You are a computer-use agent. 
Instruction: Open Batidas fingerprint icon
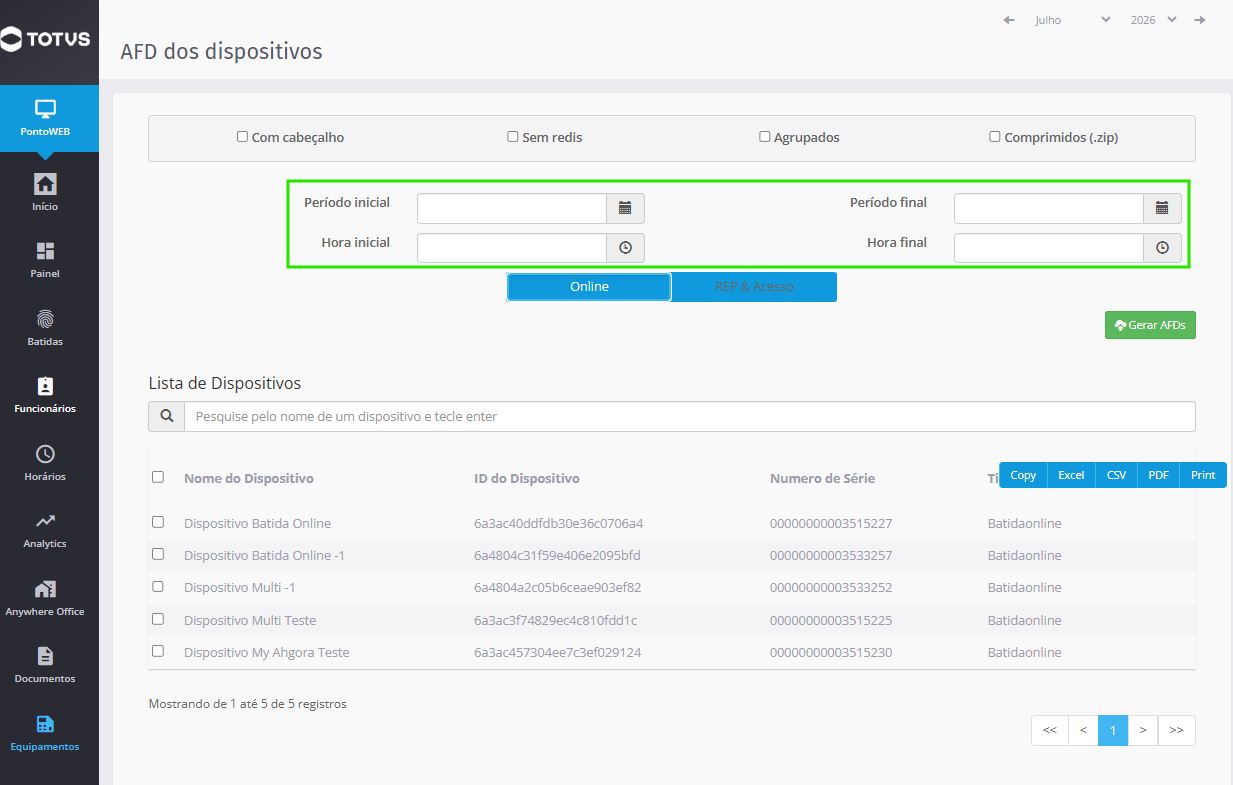[x=45, y=319]
